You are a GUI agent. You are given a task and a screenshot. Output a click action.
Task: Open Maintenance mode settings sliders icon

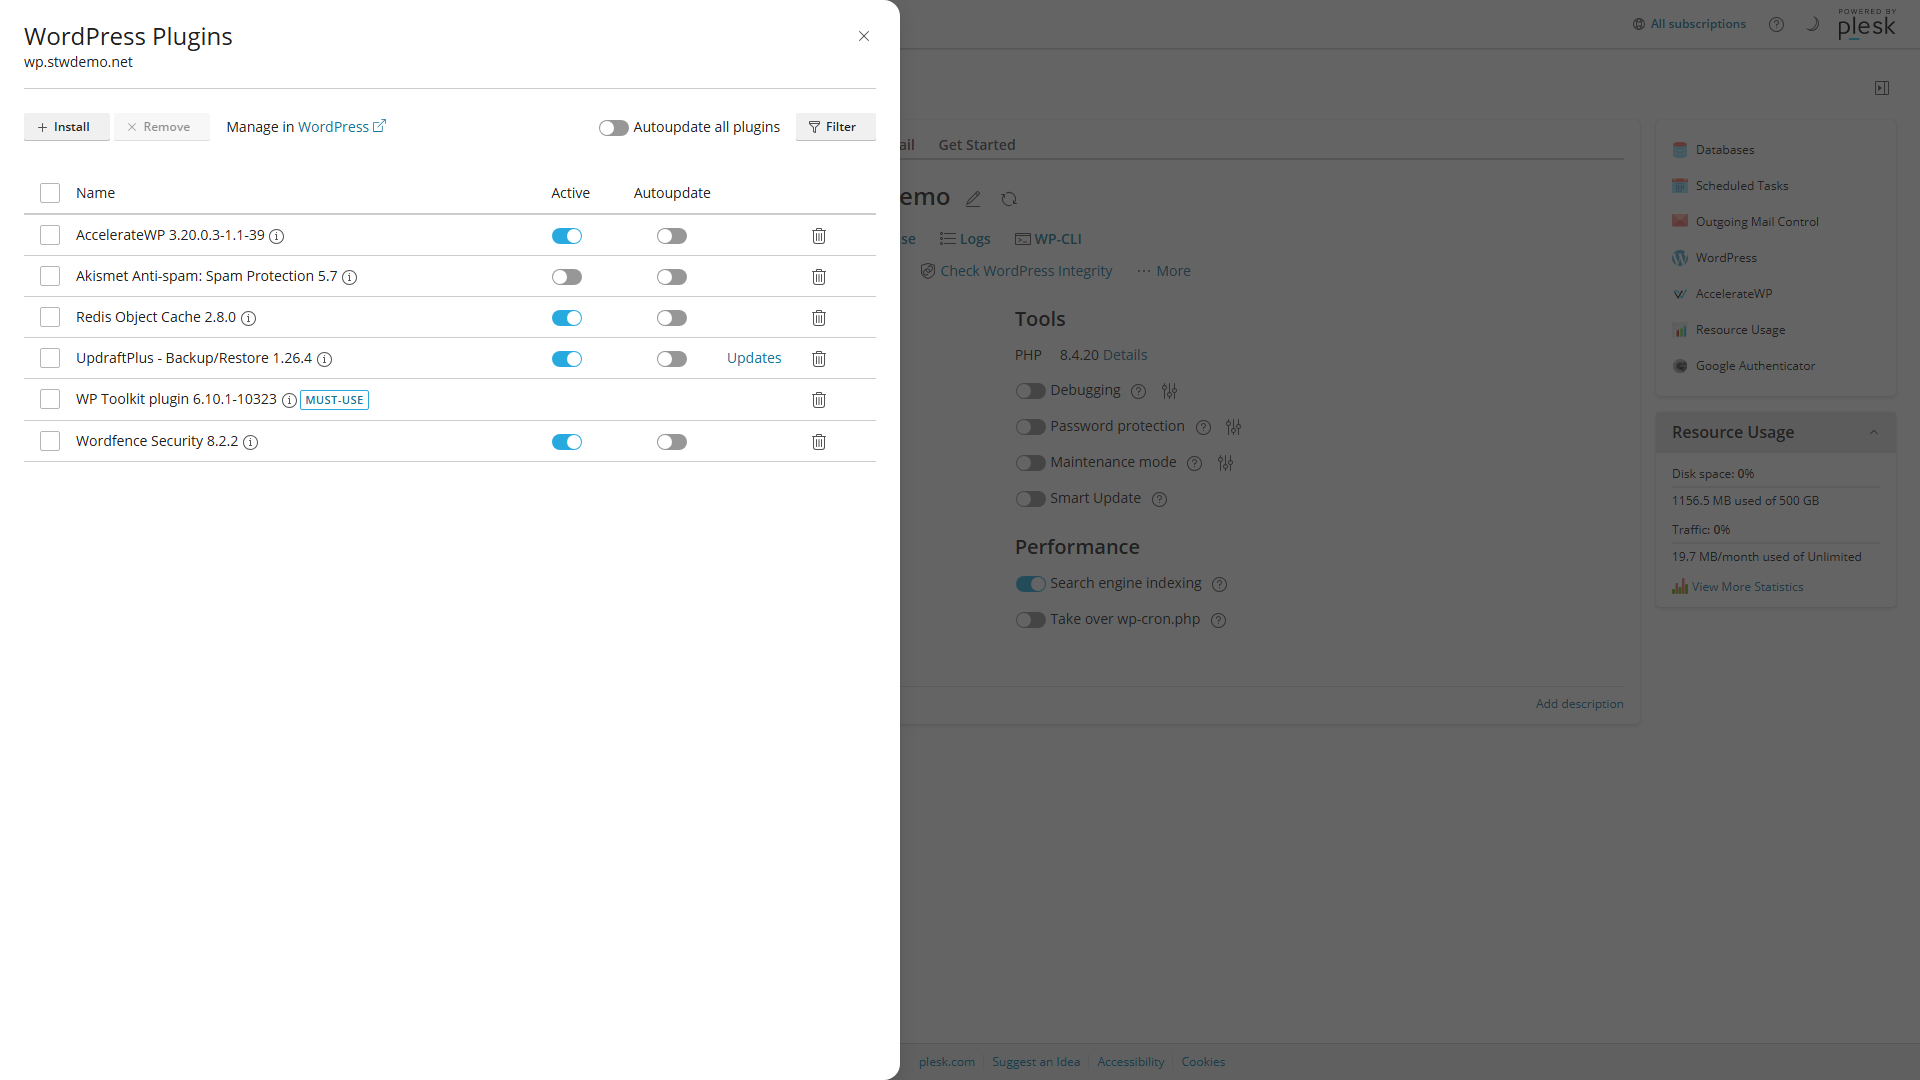point(1226,463)
